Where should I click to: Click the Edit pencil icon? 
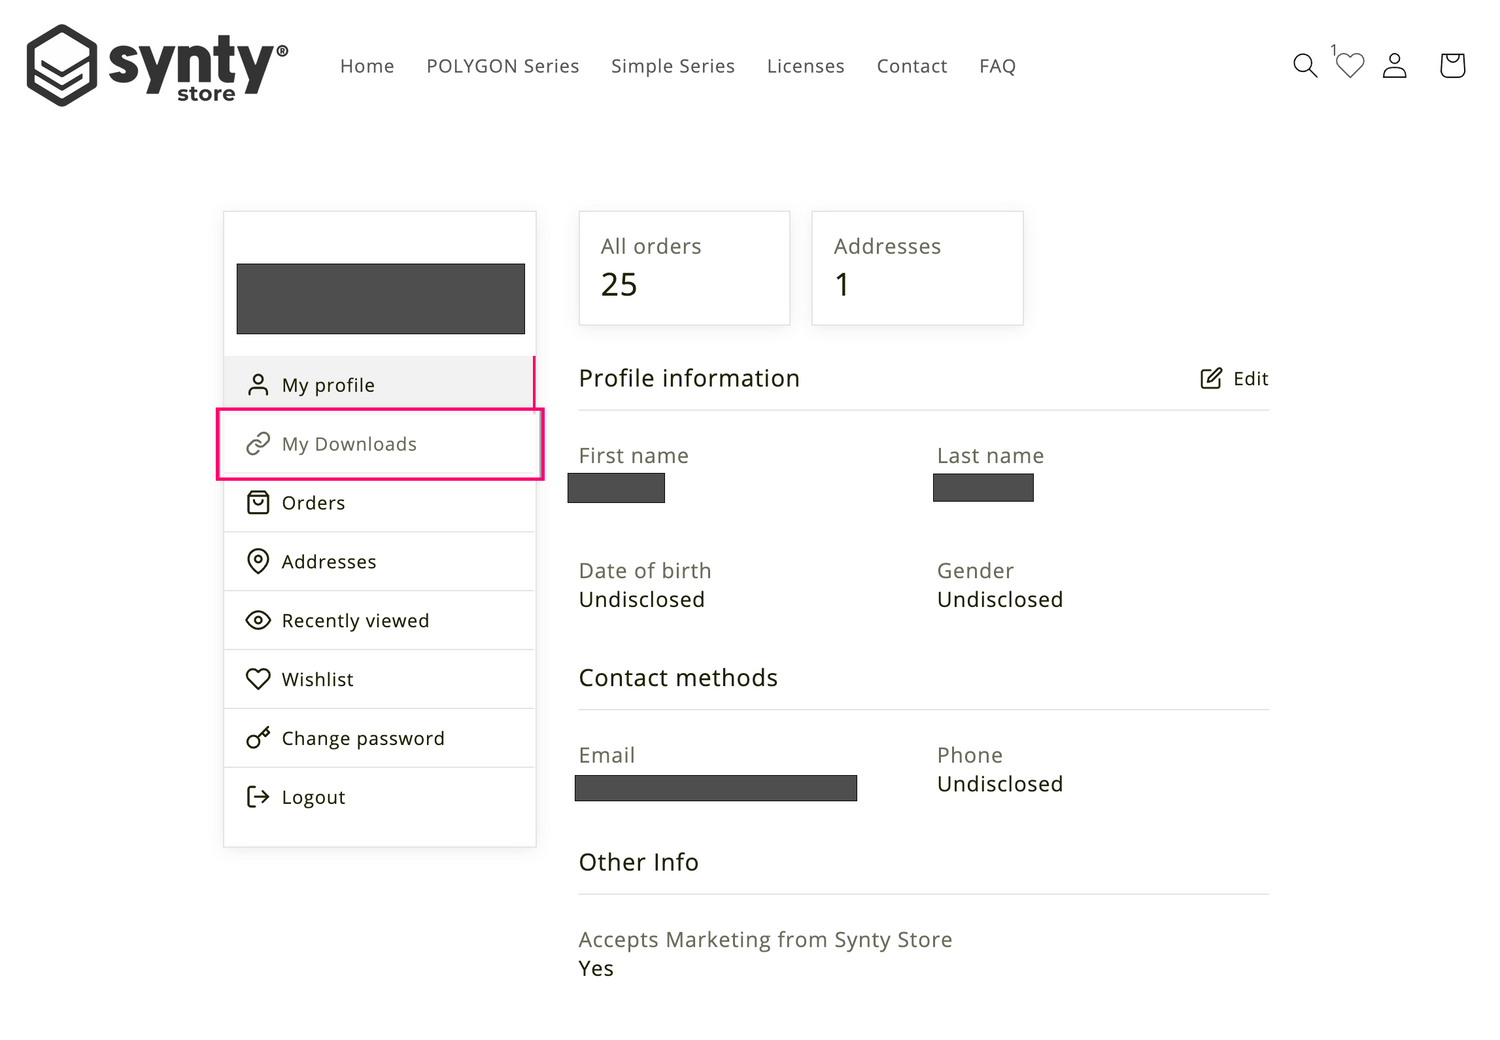pos(1211,378)
